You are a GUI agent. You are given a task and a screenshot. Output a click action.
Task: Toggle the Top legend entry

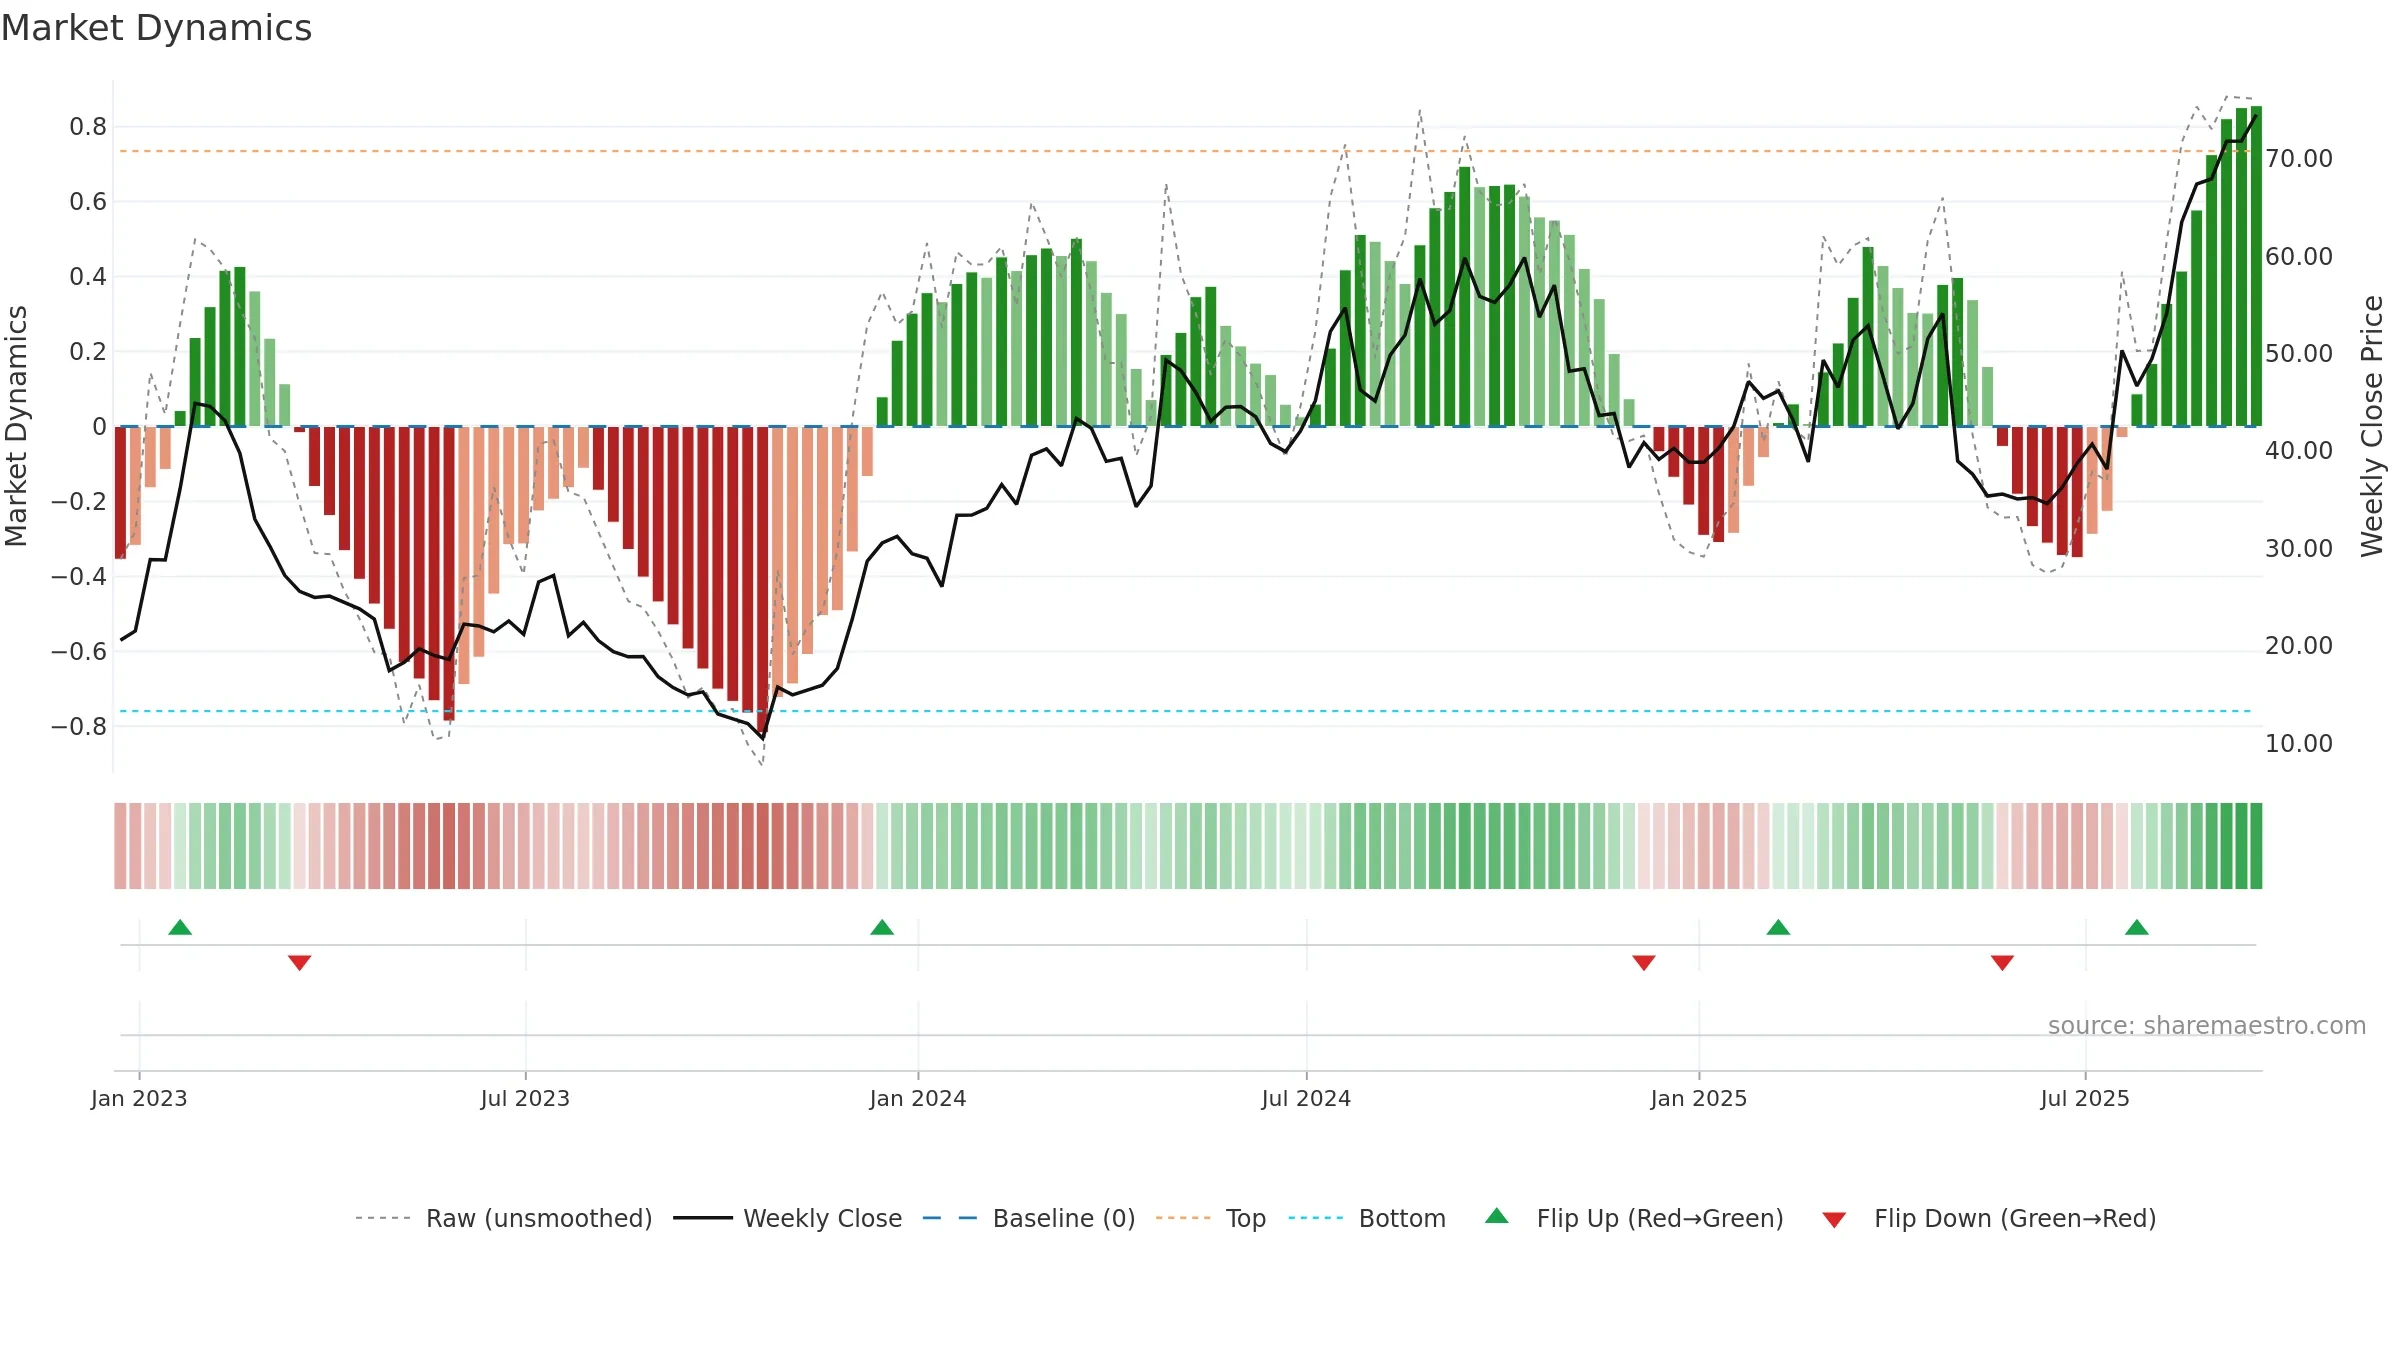coord(1210,1218)
